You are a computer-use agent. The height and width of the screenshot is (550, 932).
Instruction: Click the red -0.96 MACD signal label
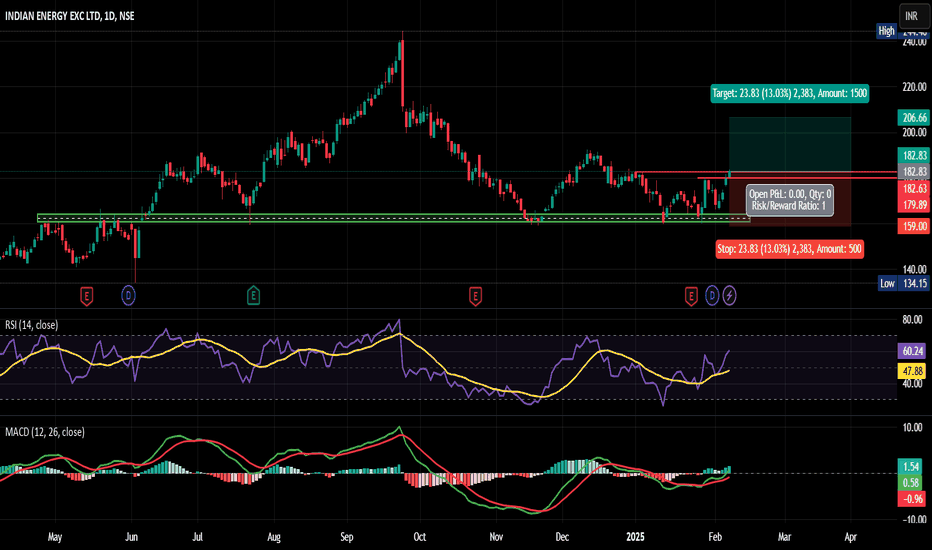point(911,499)
